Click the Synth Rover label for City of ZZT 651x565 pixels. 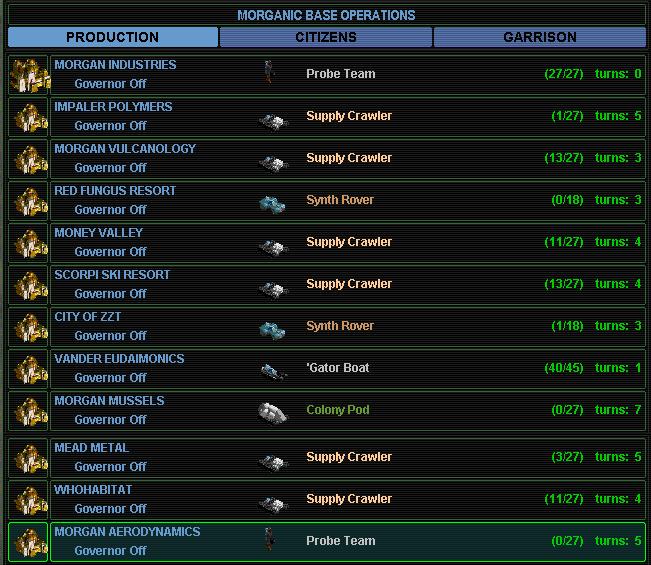(340, 326)
